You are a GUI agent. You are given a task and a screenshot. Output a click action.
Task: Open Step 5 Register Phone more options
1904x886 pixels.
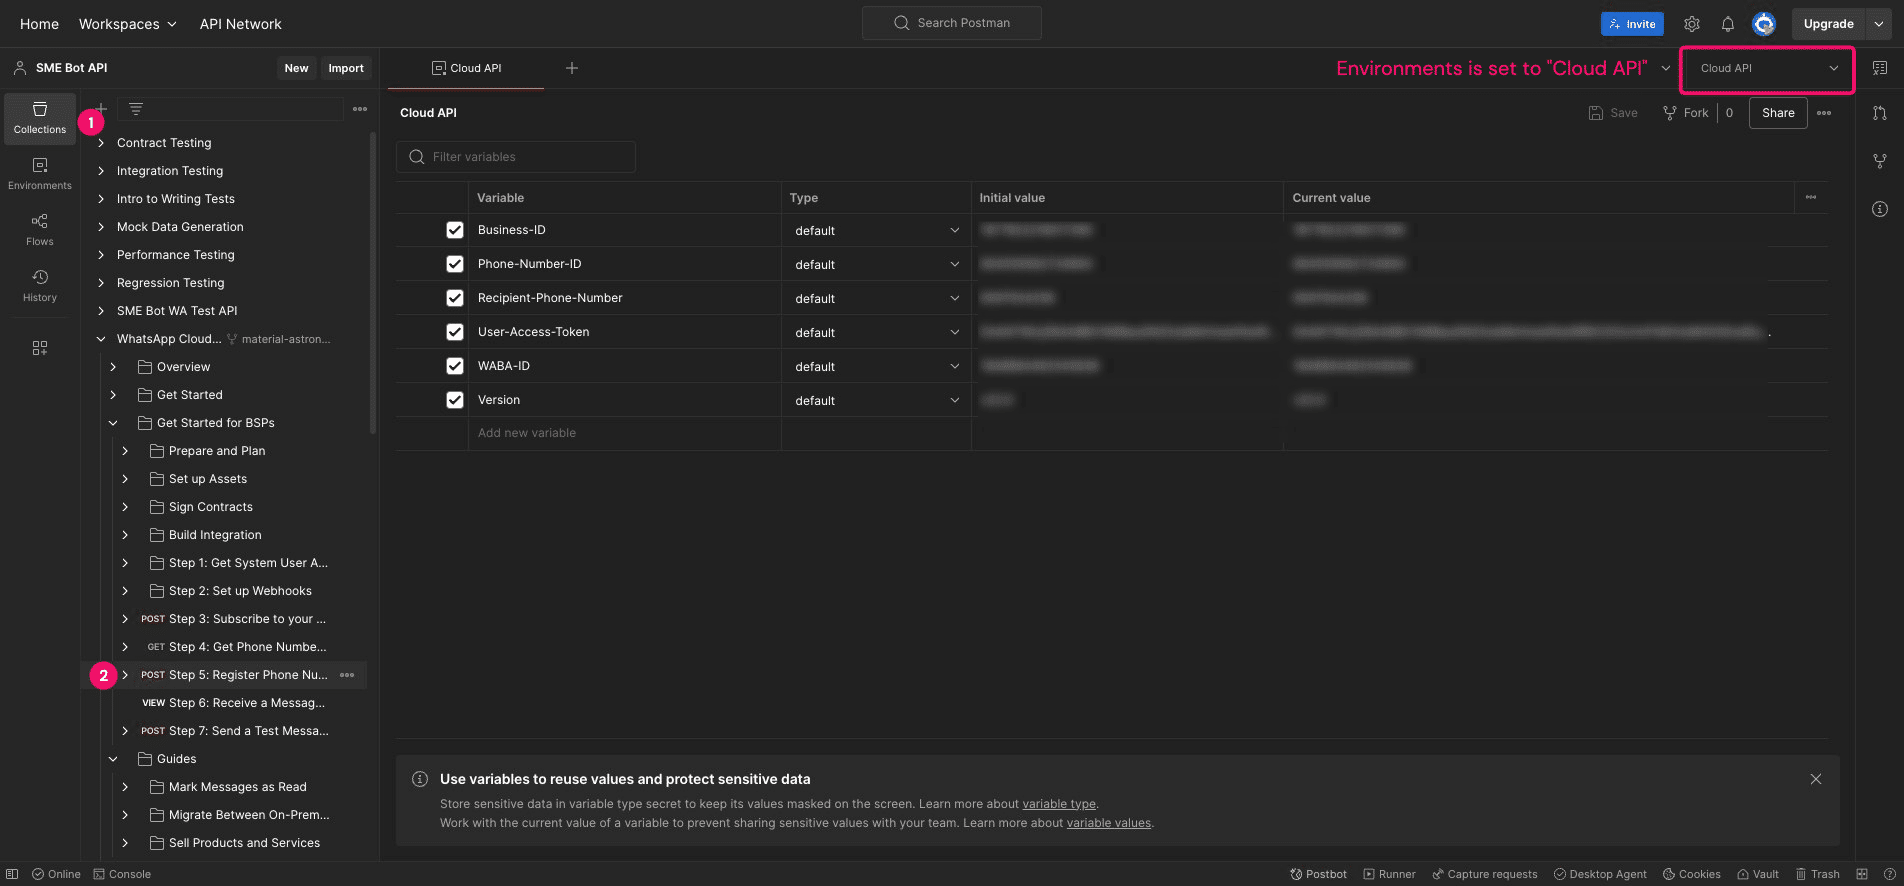[347, 675]
